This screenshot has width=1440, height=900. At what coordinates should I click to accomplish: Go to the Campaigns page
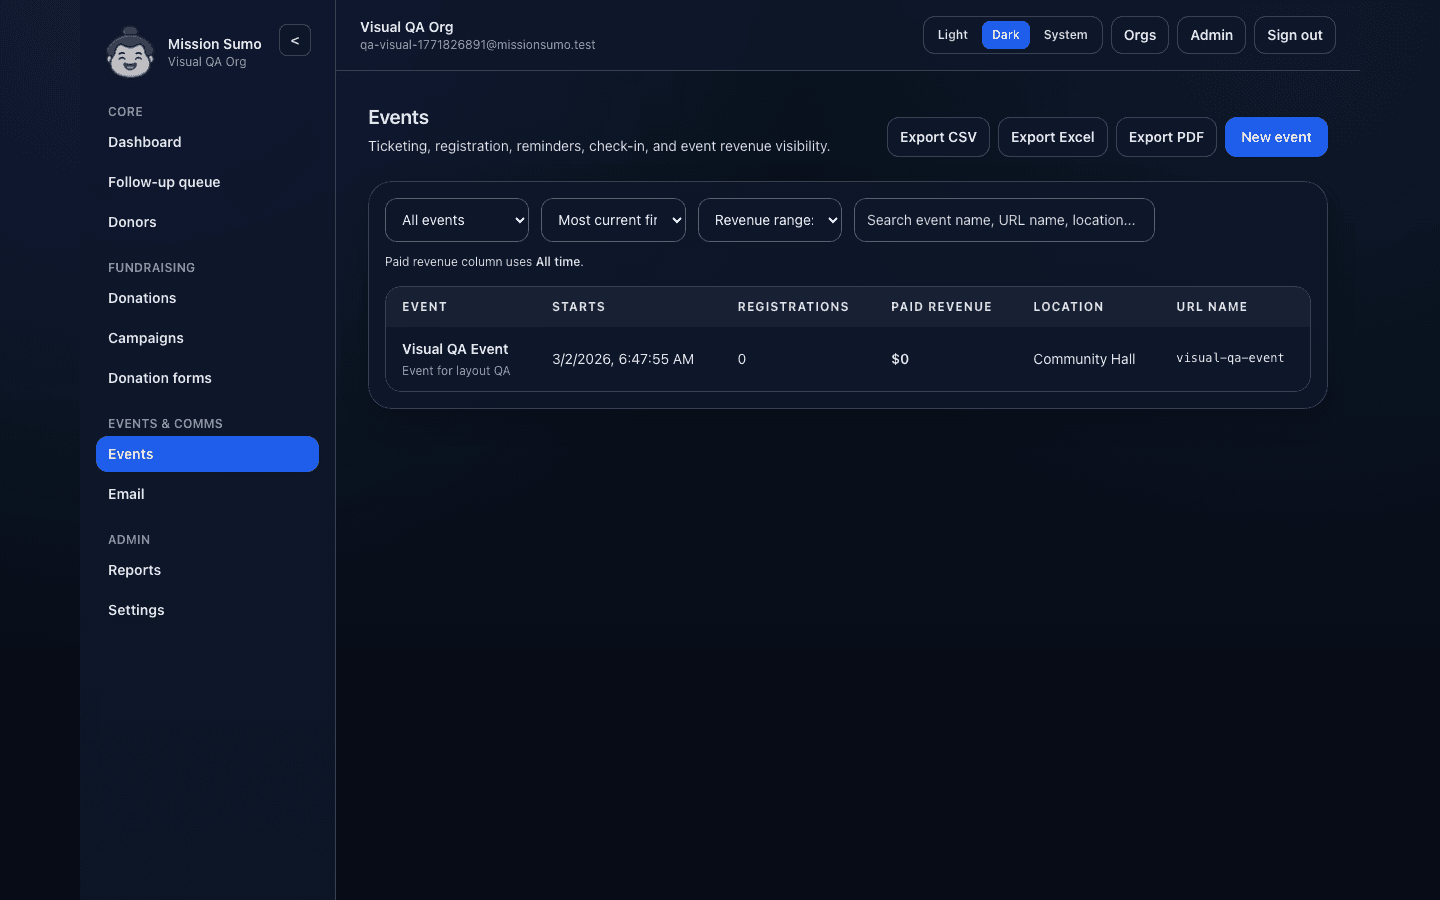tap(146, 338)
